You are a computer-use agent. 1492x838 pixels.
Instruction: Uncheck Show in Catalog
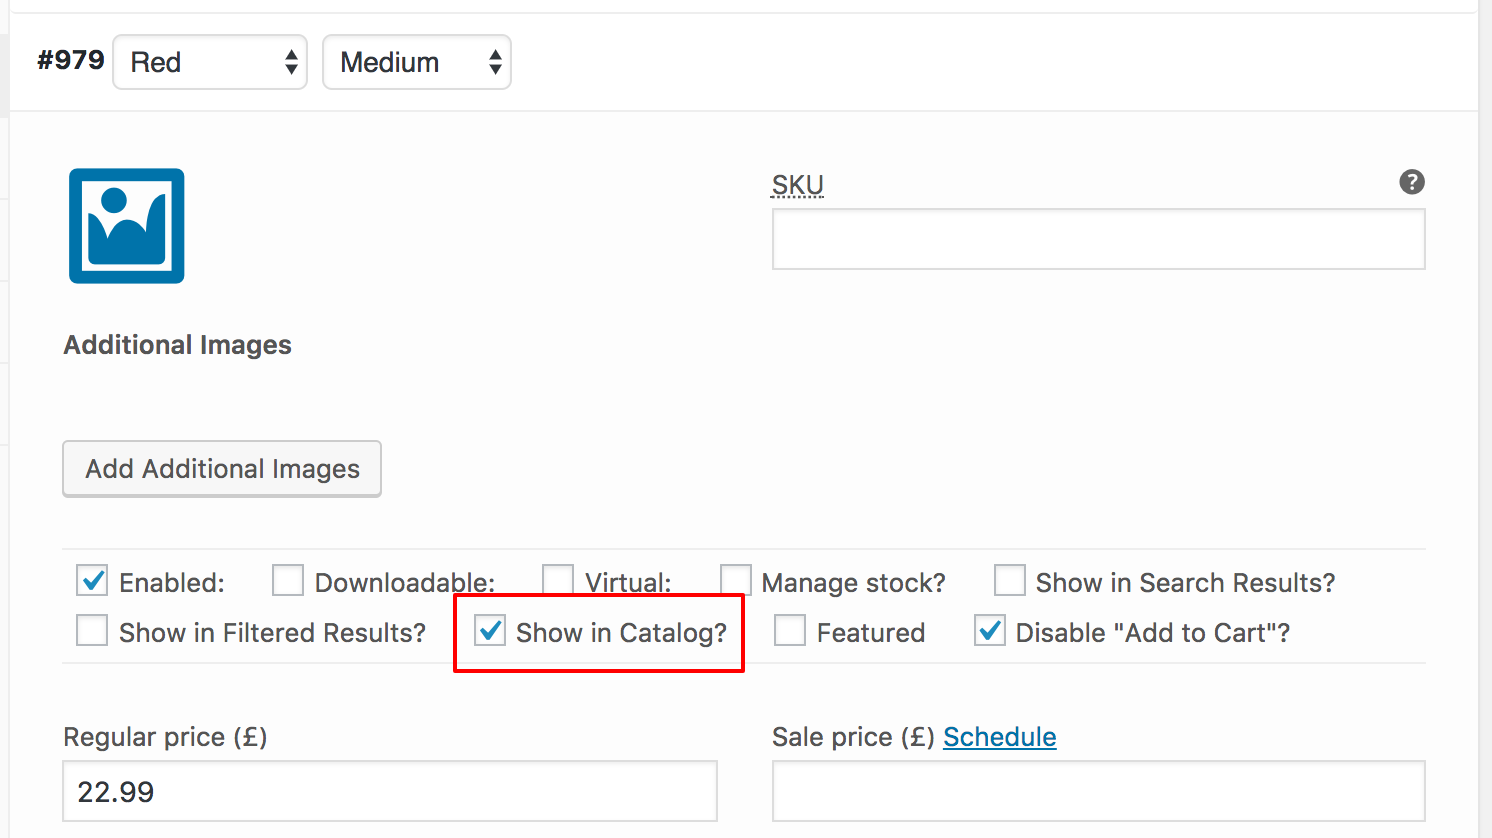pos(489,631)
